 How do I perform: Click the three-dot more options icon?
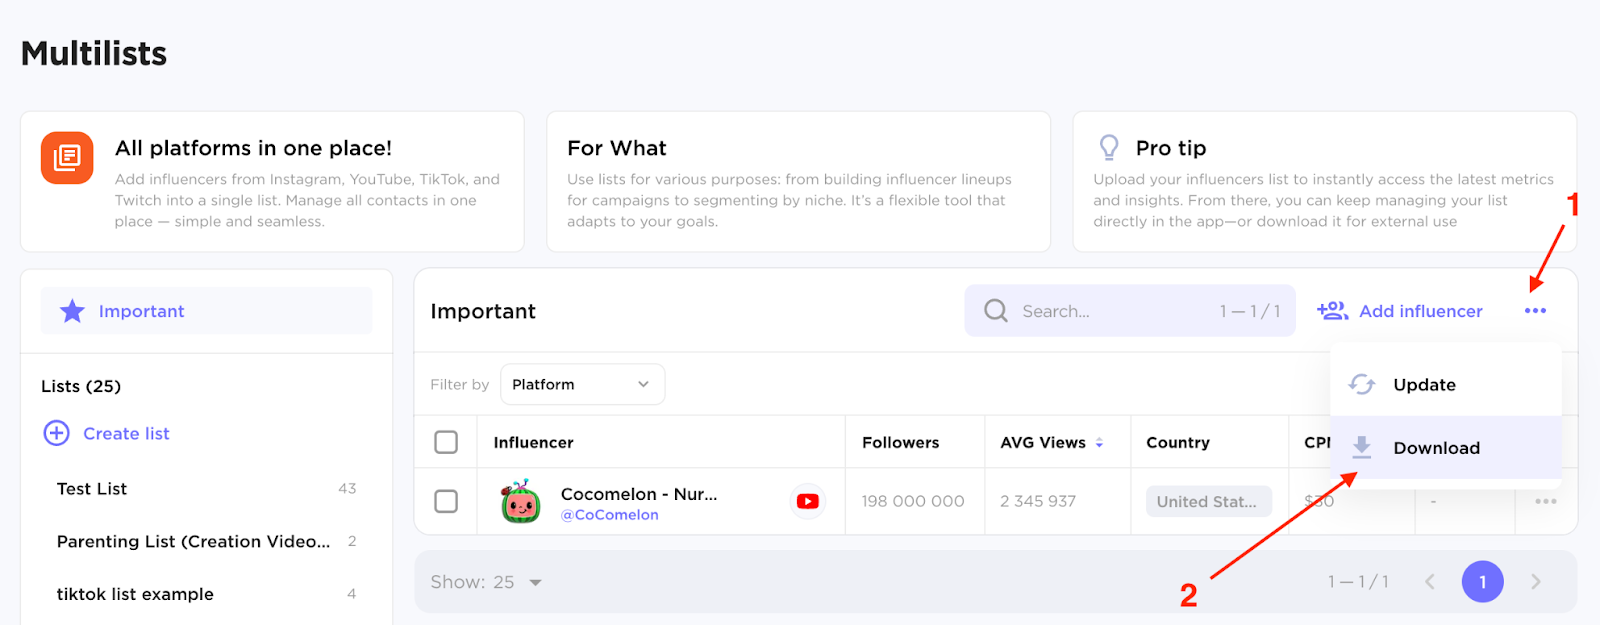click(1535, 311)
